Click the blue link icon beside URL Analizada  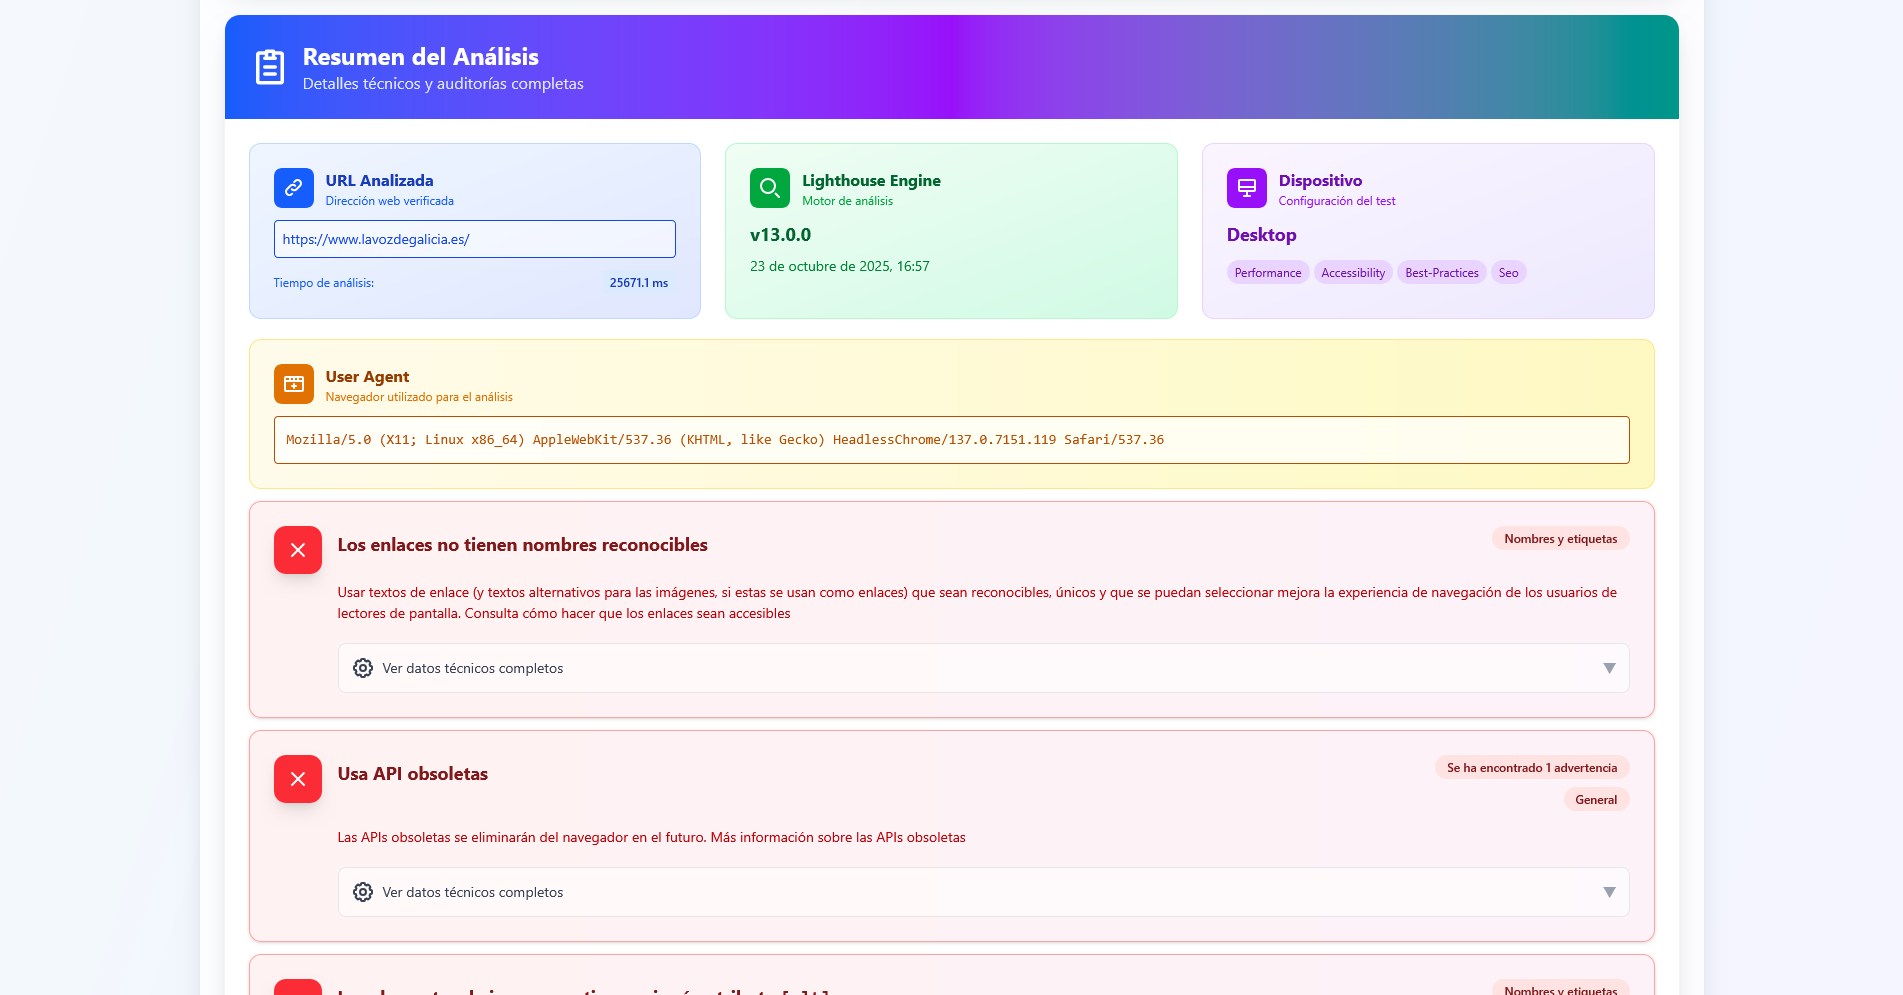pos(293,188)
